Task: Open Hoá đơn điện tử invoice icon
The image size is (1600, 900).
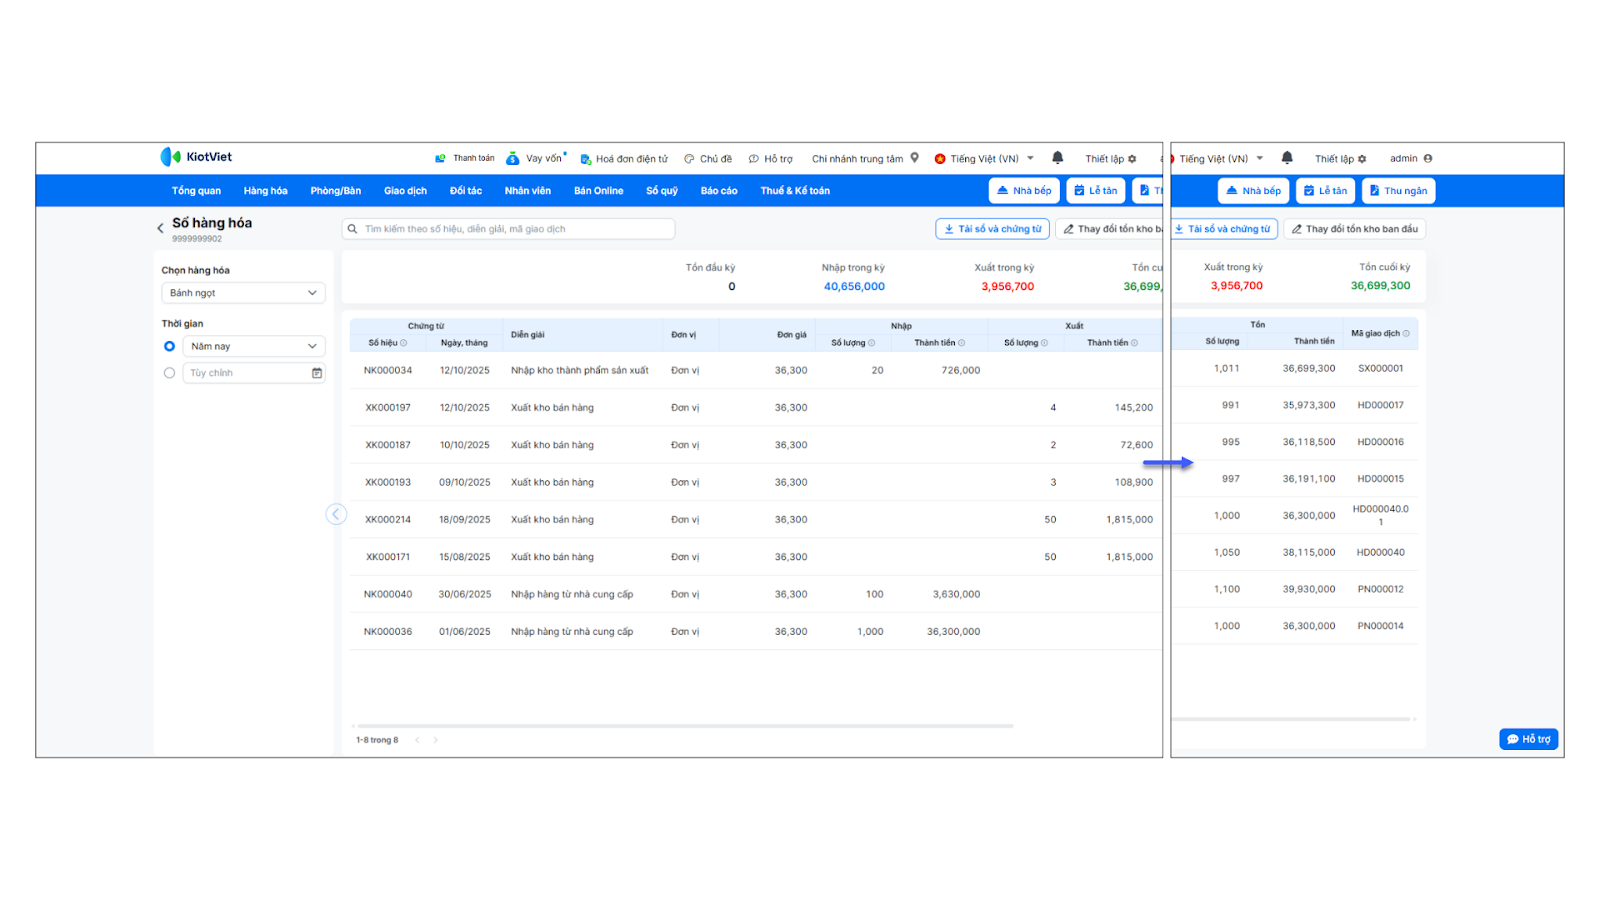Action: pos(586,159)
